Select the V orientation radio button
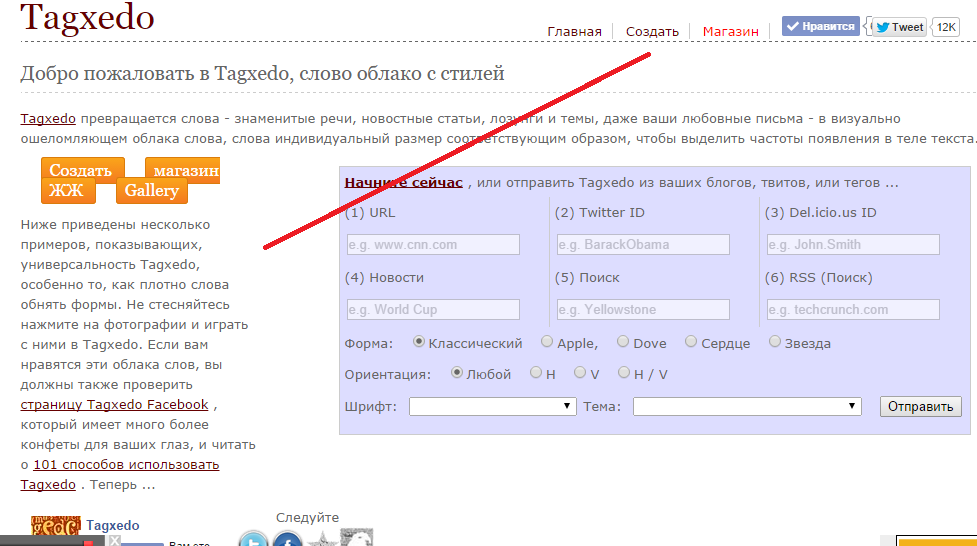This screenshot has width=977, height=546. pos(580,373)
